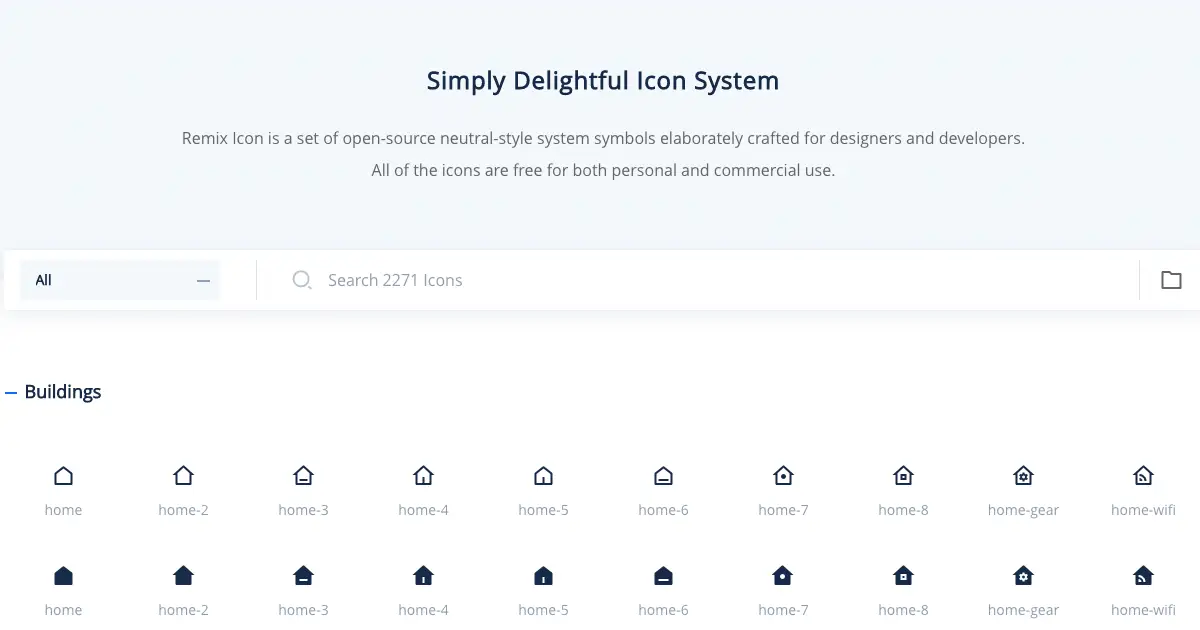Select the home-5 line icon
1200x630 pixels.
pos(543,475)
